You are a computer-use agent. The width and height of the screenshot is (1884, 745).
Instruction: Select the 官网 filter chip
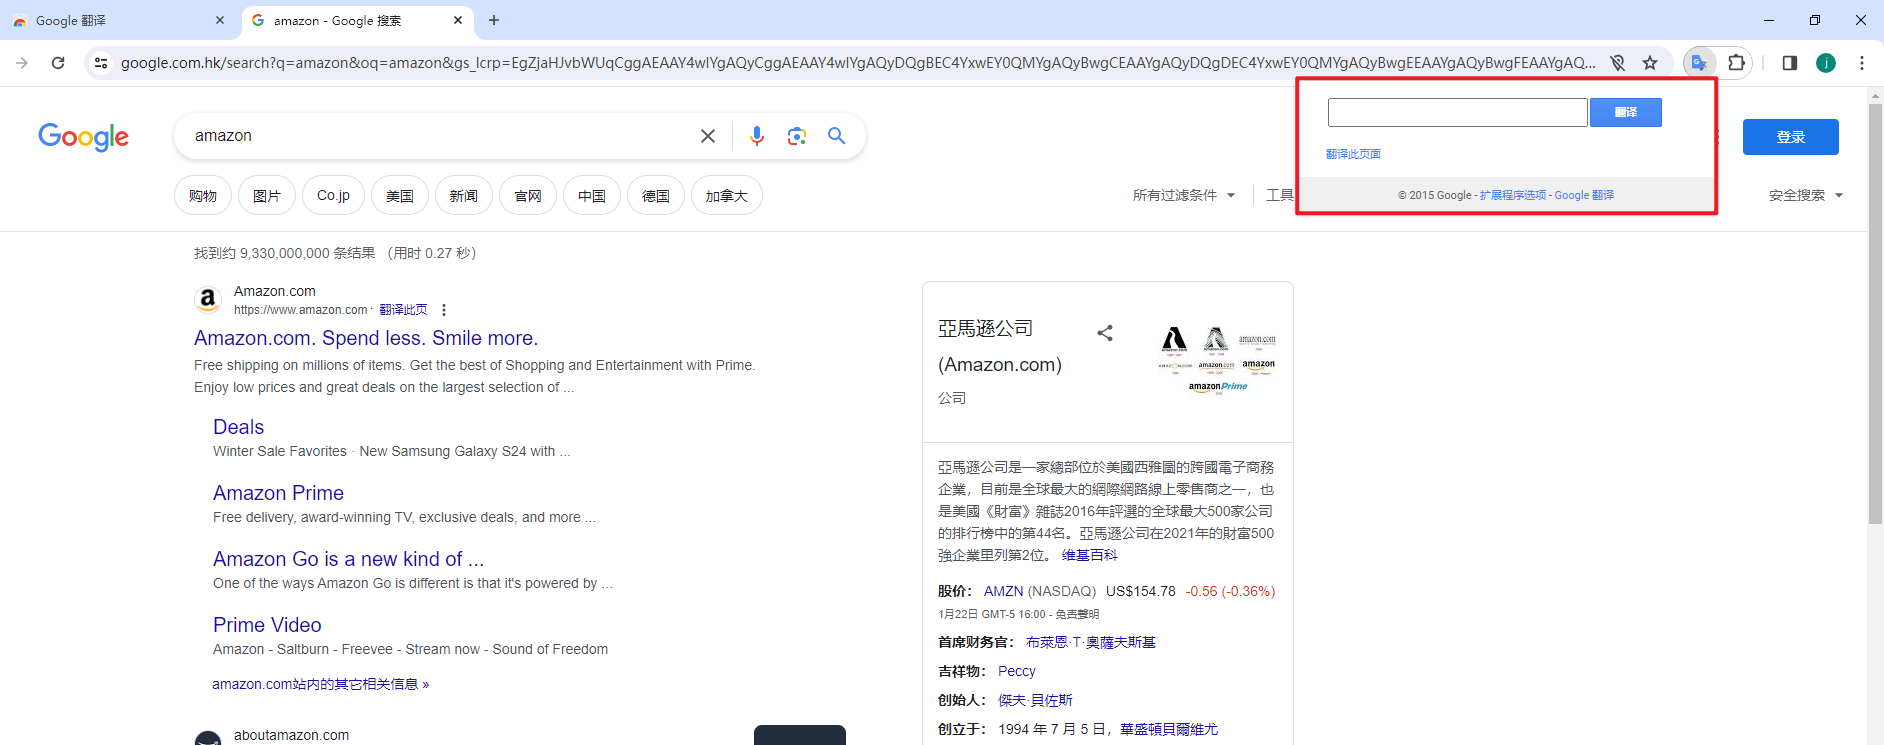point(528,195)
